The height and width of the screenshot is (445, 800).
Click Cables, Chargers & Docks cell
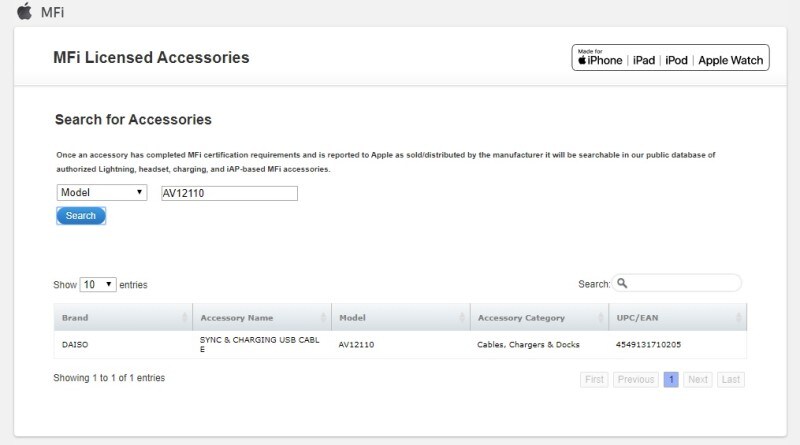click(528, 345)
